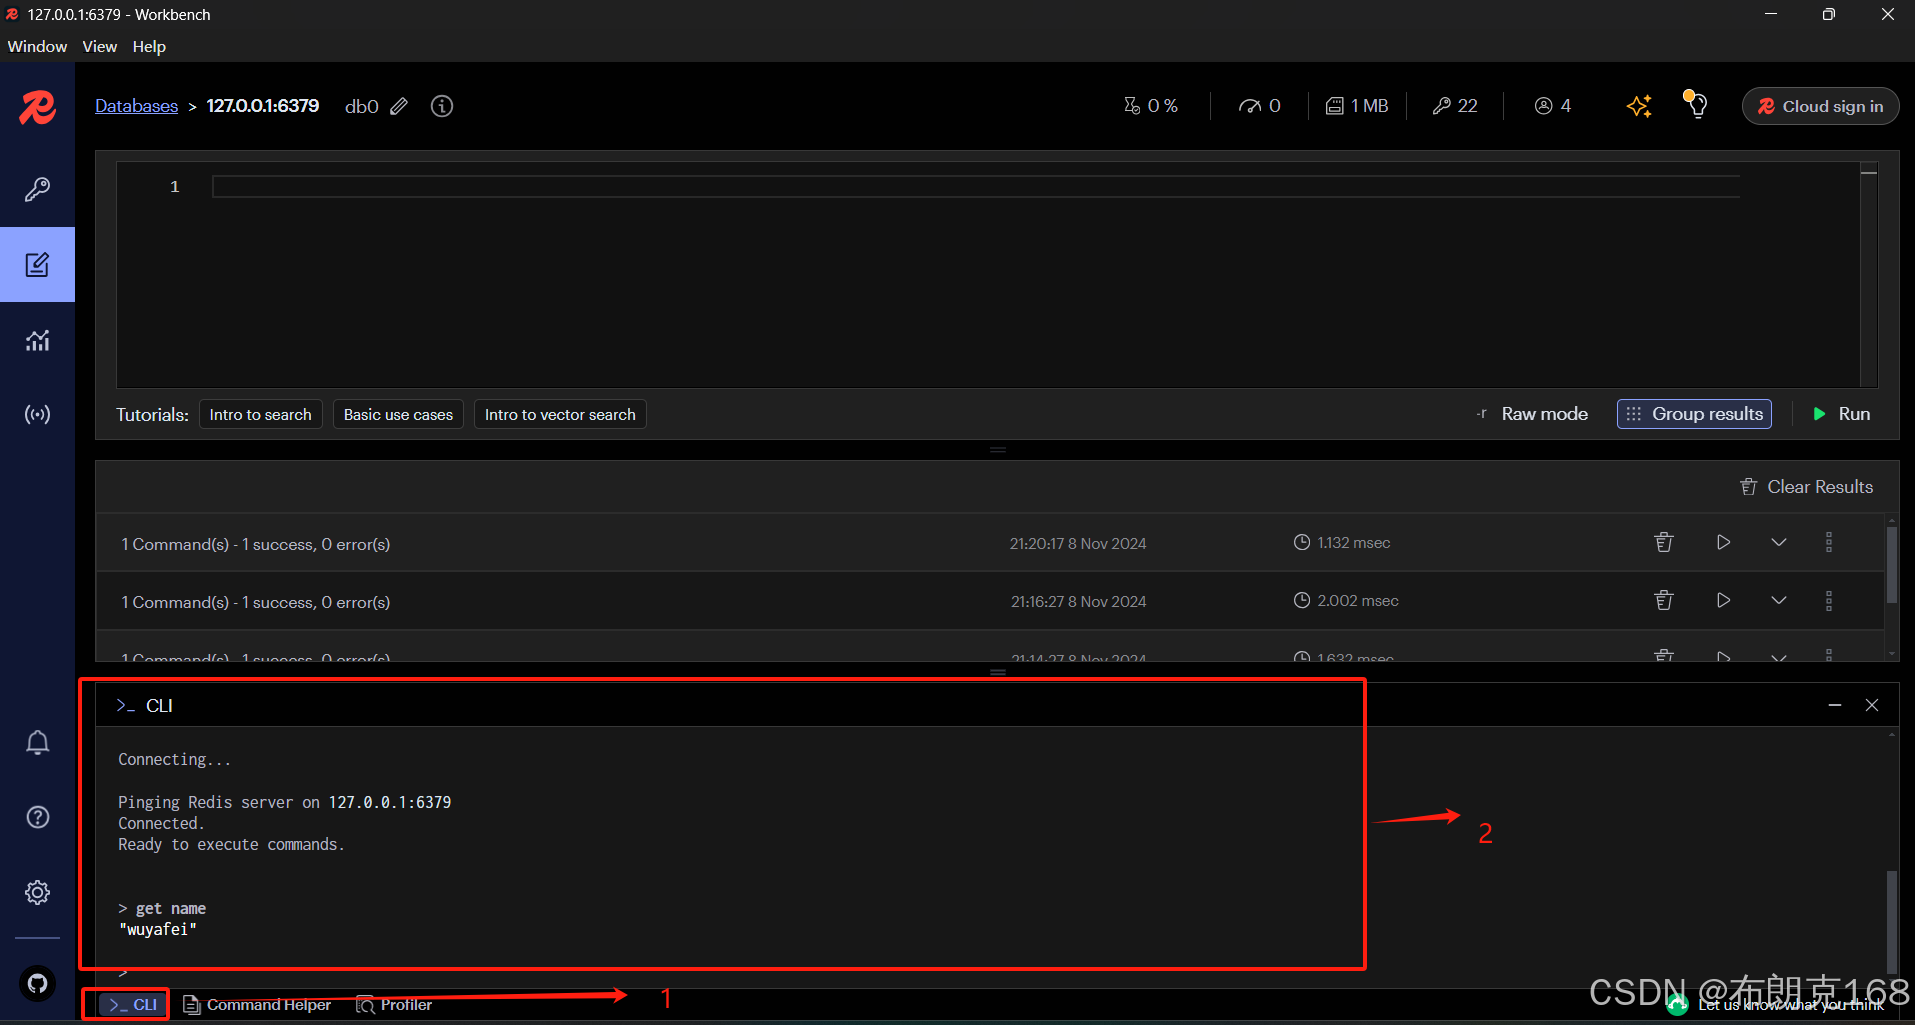View 22 total keys stat
The image size is (1915, 1025).
[1455, 106]
